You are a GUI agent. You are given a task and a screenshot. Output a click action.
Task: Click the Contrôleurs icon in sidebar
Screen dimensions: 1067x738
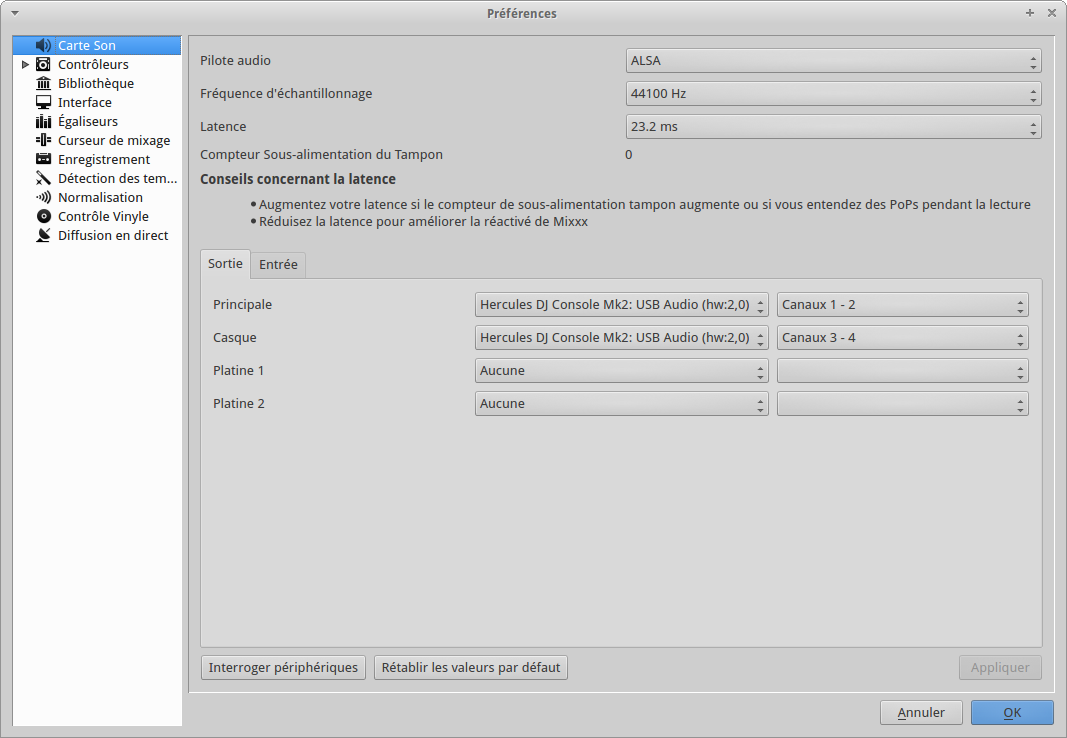tap(43, 65)
